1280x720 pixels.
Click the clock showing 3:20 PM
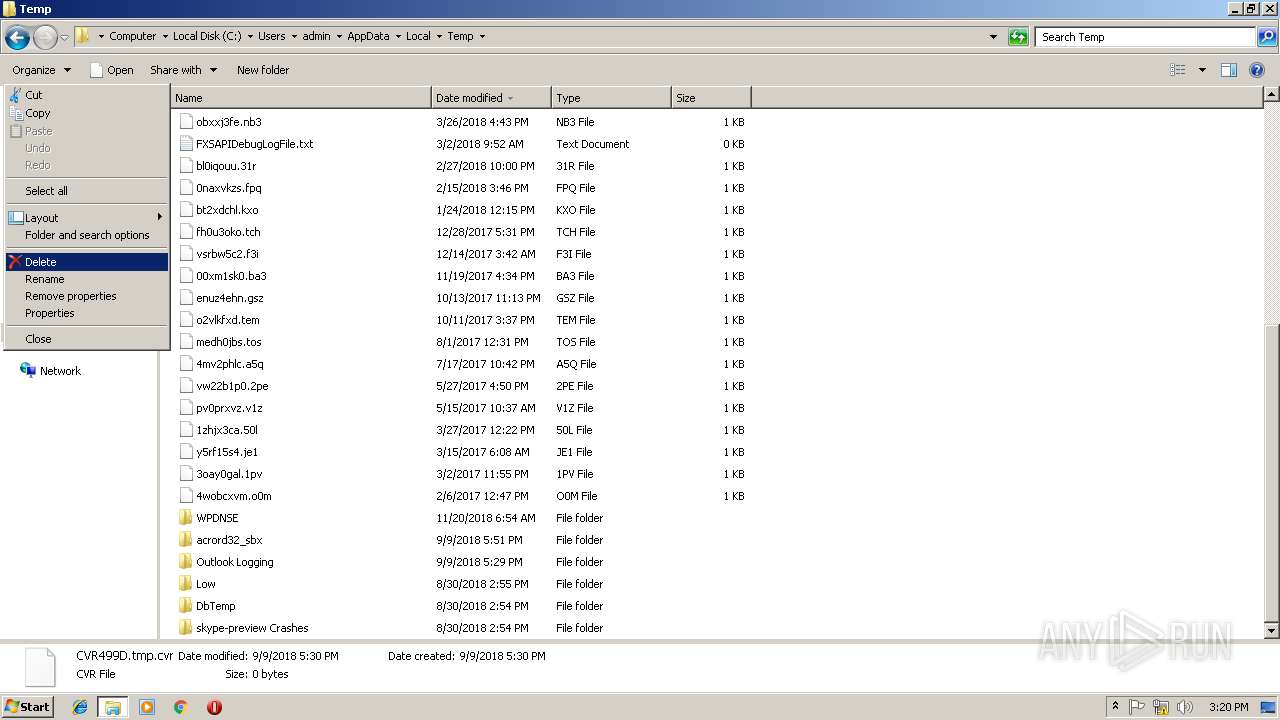pos(1228,707)
